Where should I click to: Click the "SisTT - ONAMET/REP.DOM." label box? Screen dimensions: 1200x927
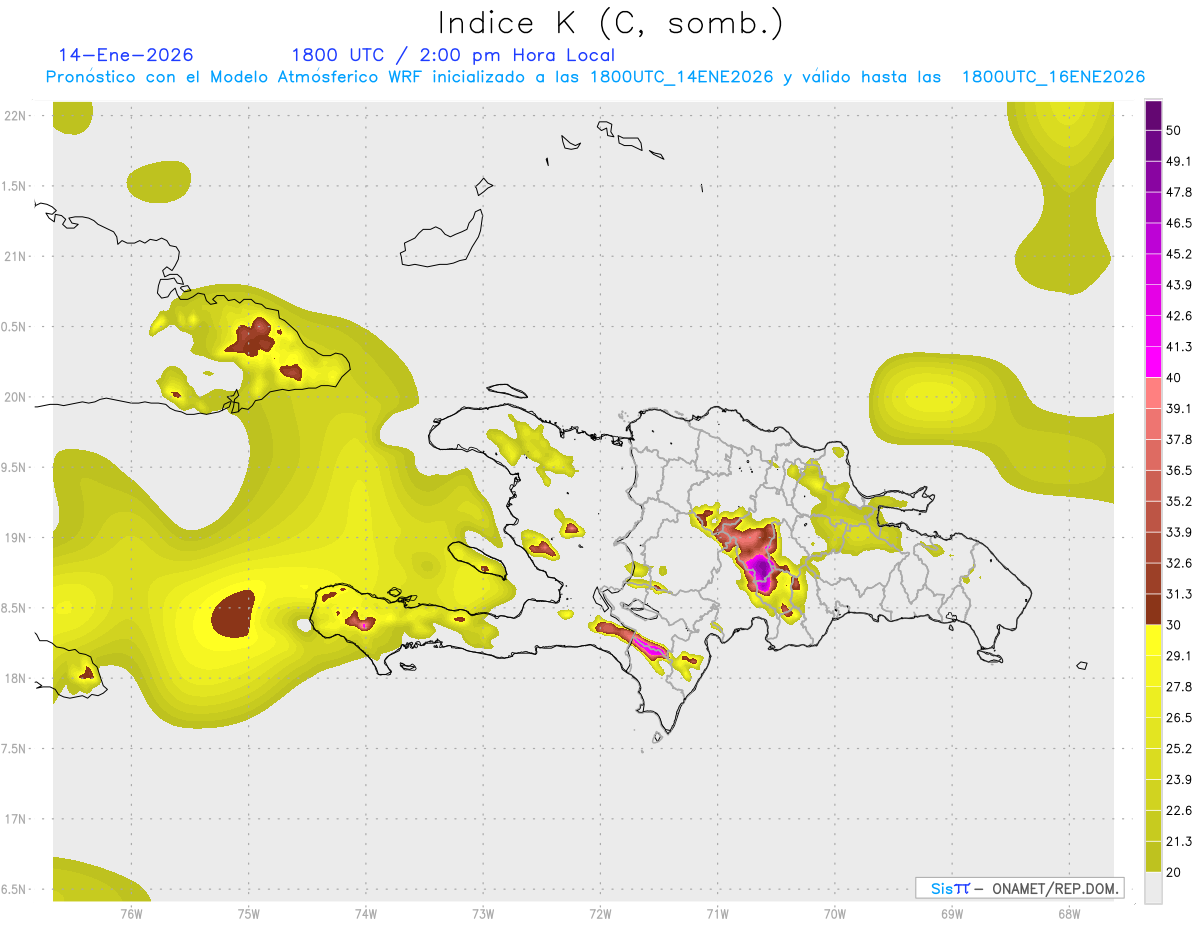click(1020, 888)
